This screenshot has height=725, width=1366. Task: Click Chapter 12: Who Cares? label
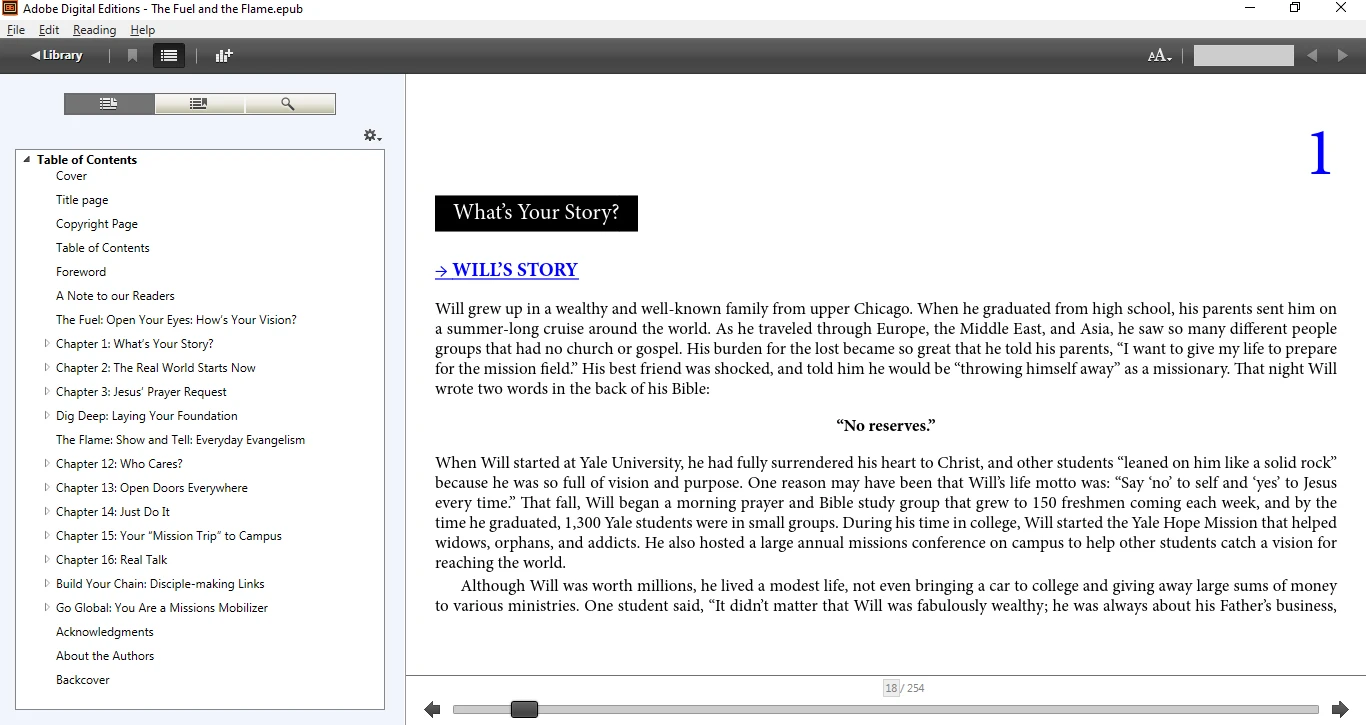119,464
